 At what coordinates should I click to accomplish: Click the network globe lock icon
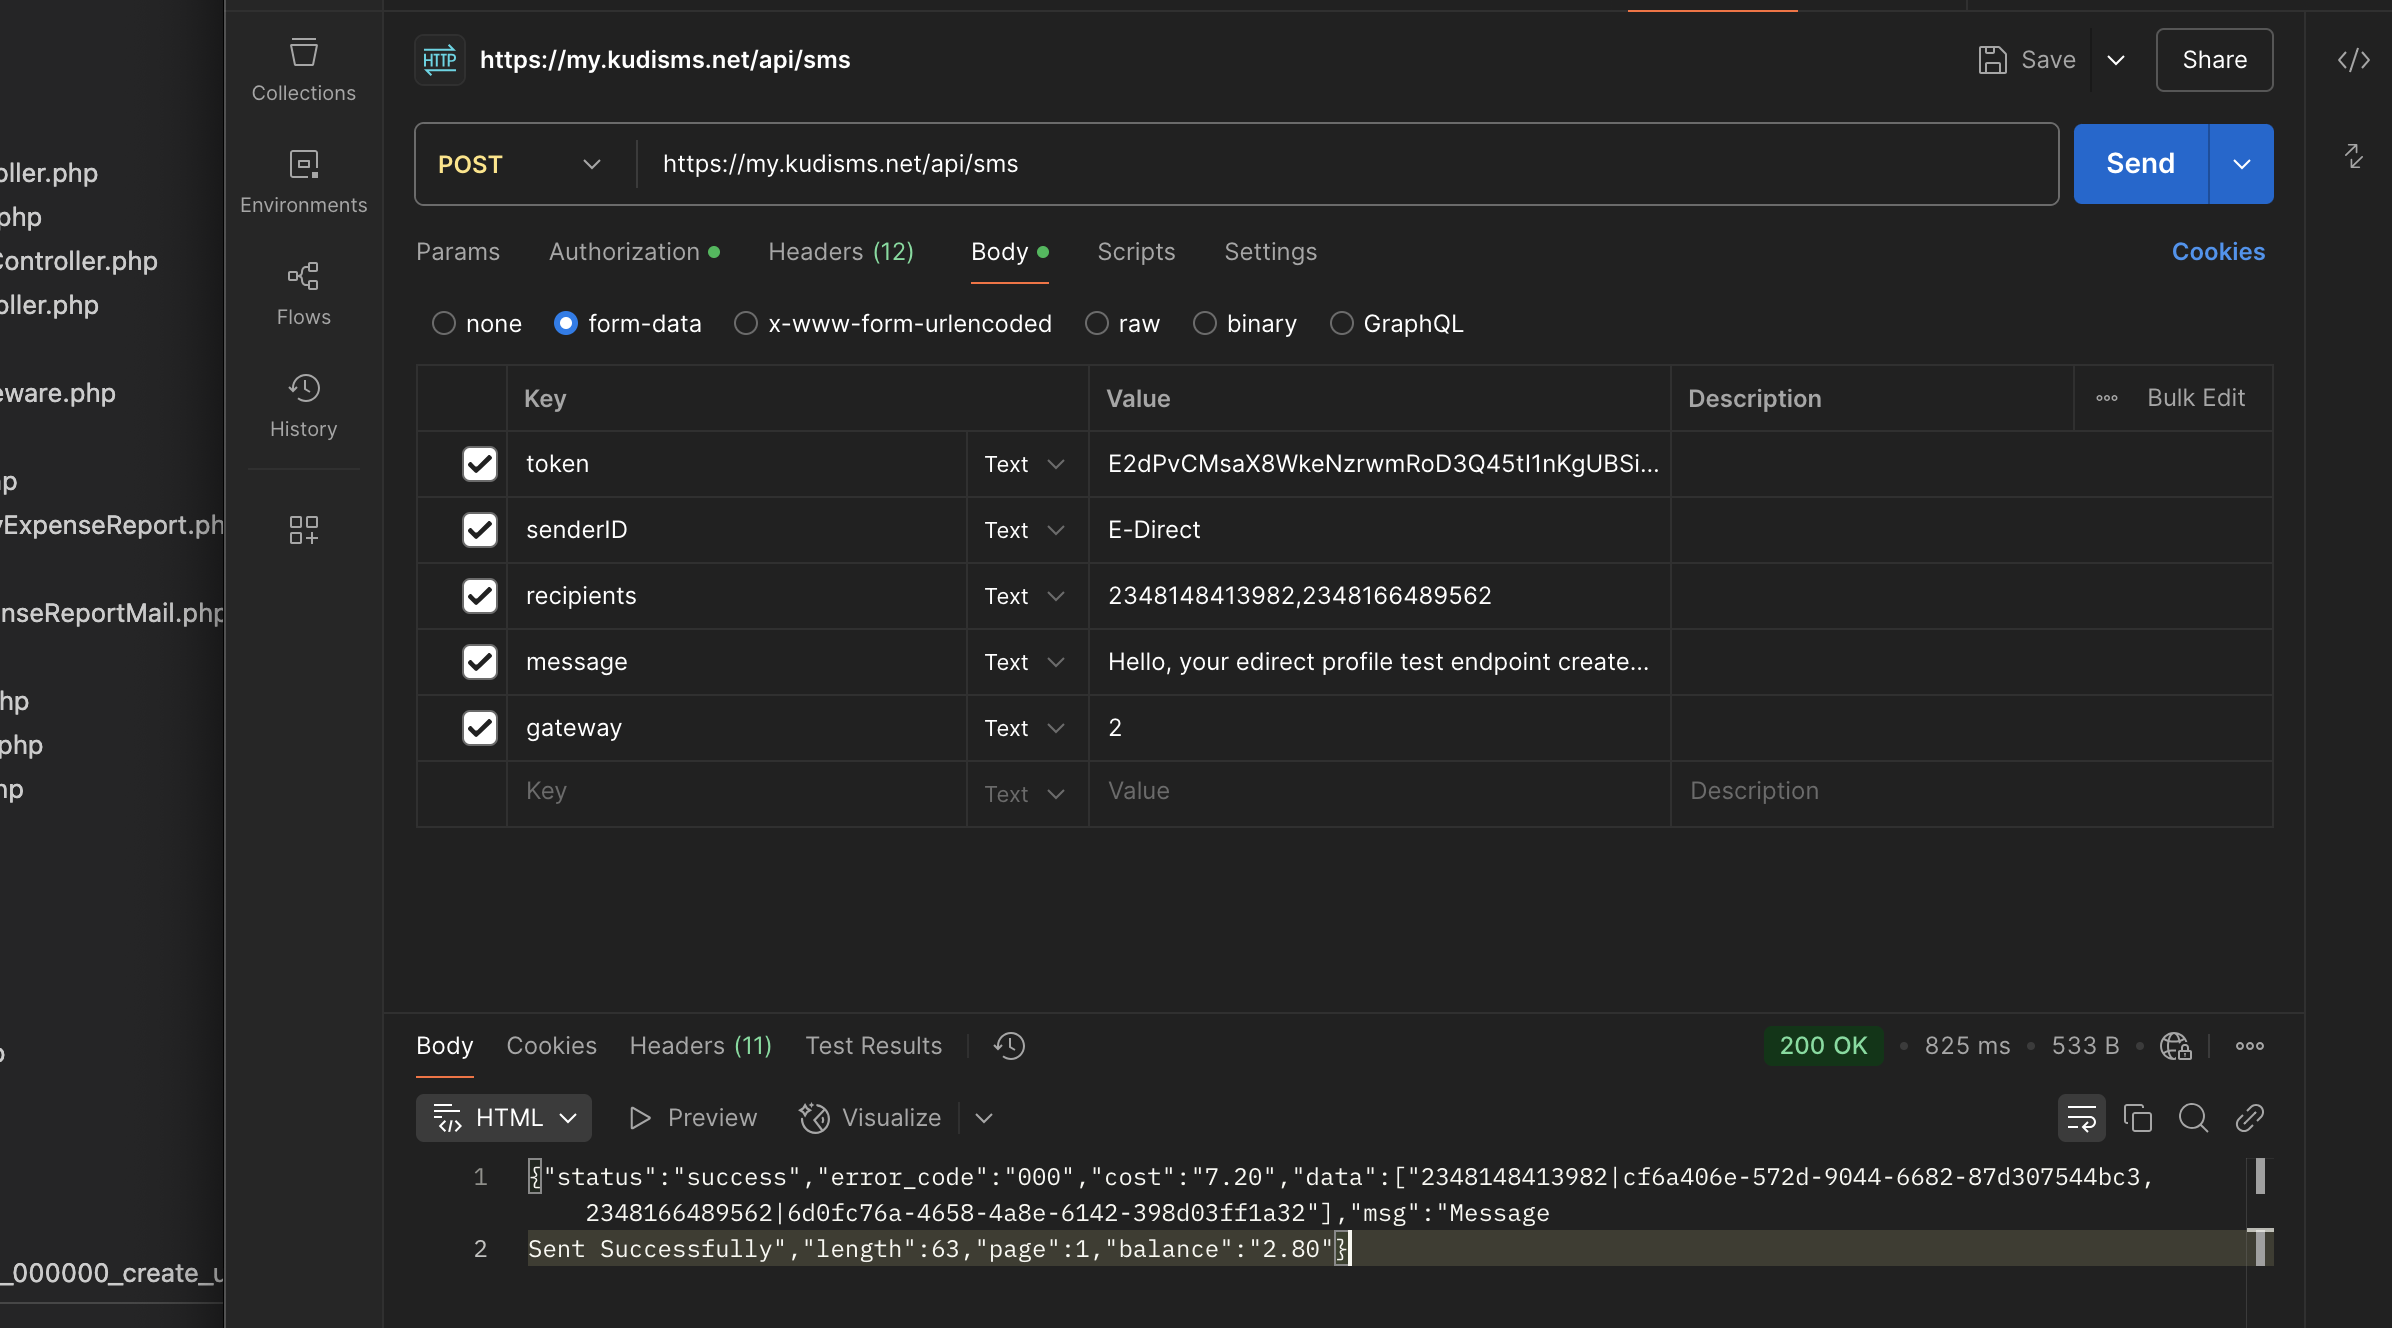(2175, 1046)
